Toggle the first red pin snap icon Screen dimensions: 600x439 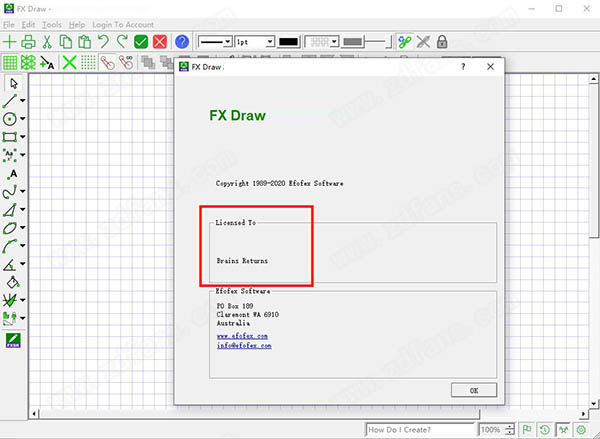(x=108, y=62)
